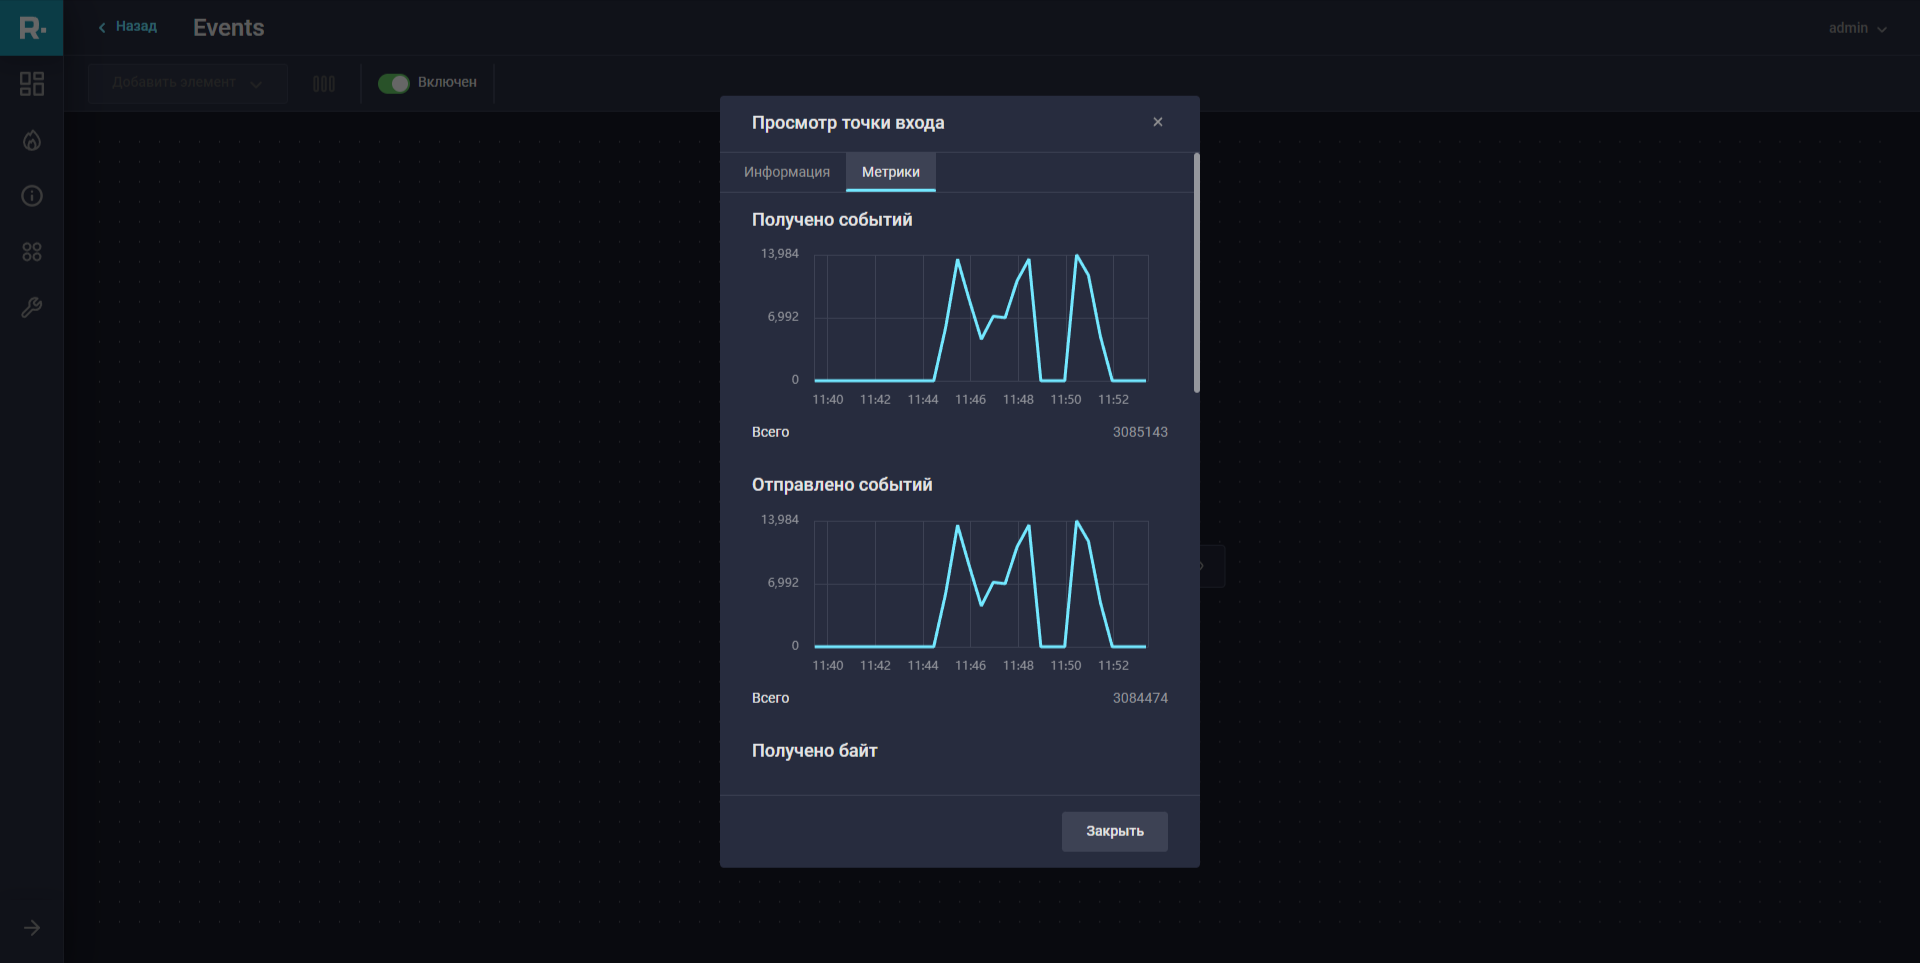Expand the admin user menu
Screen dimensions: 1920x963
[x=1857, y=28]
